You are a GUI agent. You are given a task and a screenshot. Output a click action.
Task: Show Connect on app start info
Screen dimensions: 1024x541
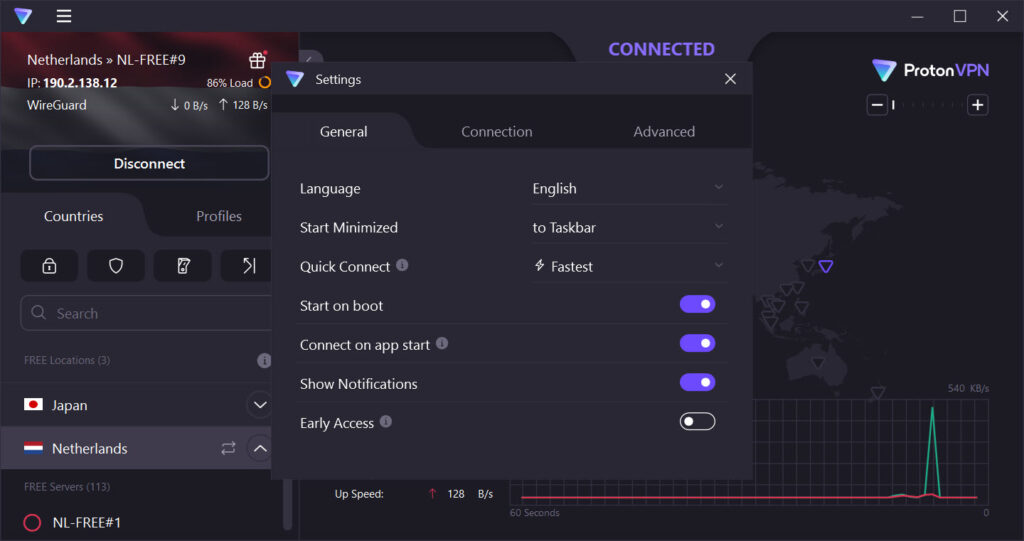442,343
